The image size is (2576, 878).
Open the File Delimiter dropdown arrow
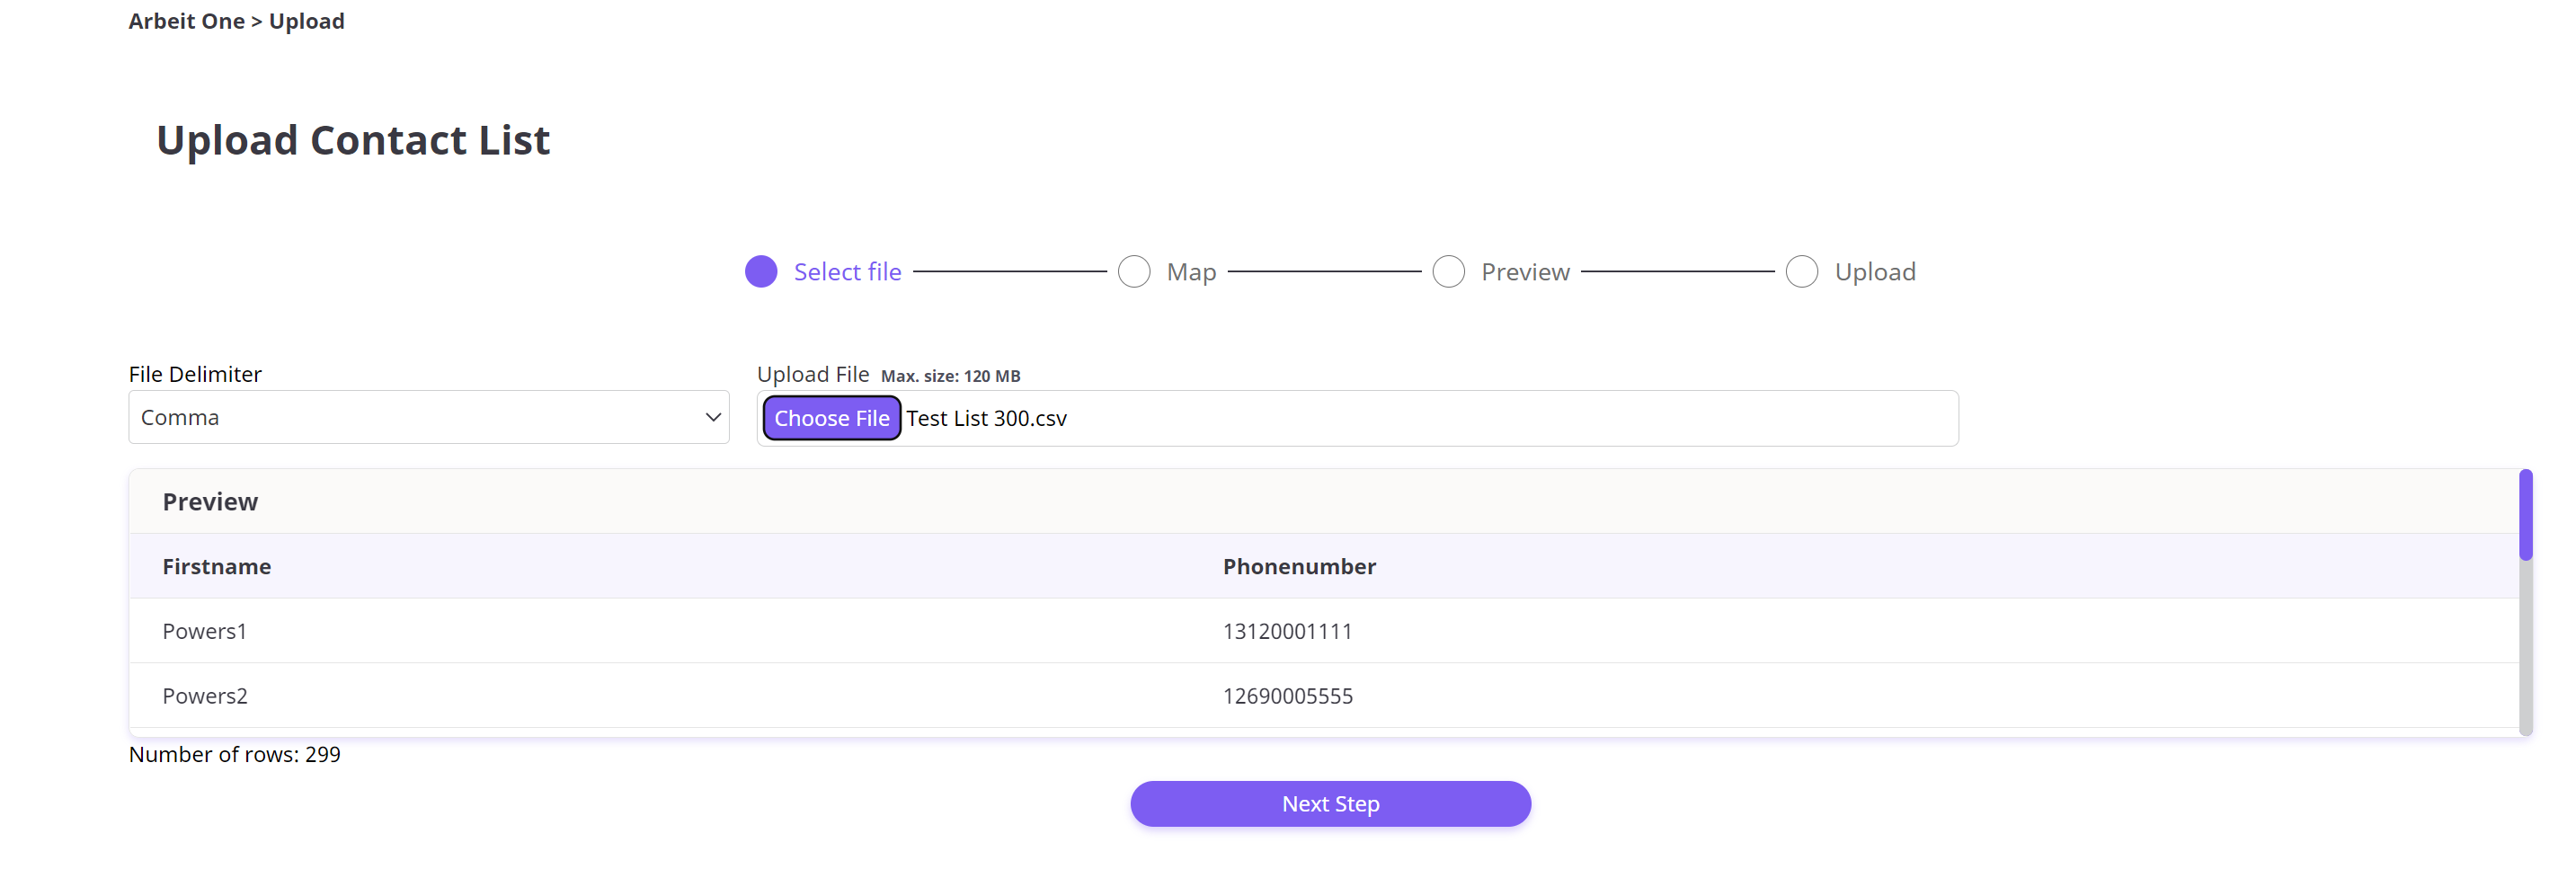coord(713,417)
